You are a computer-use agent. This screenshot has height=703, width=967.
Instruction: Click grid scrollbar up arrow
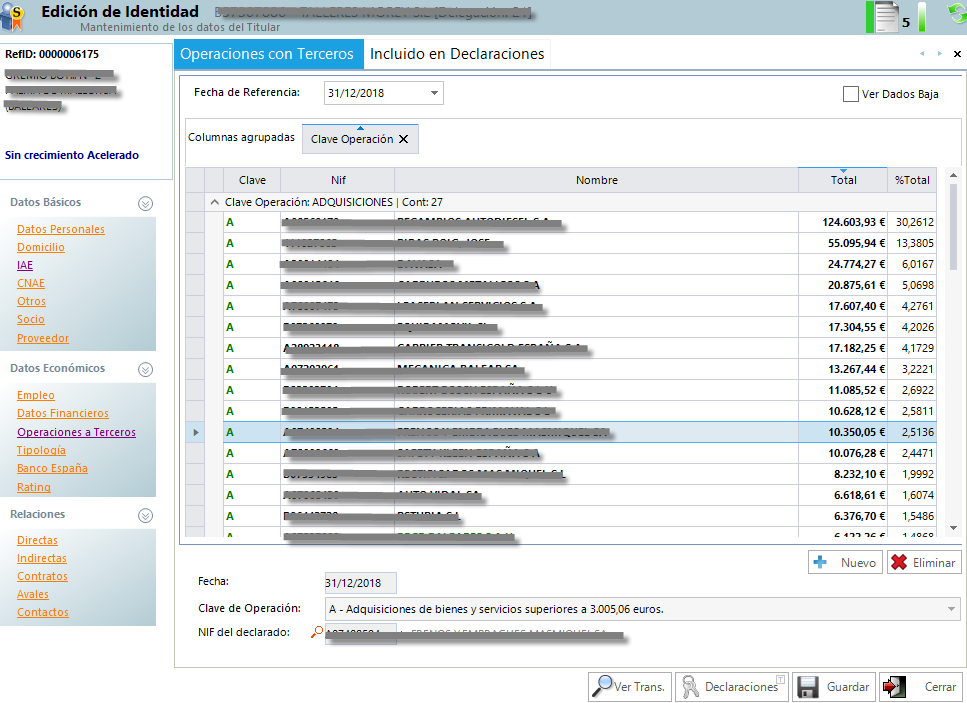click(953, 176)
